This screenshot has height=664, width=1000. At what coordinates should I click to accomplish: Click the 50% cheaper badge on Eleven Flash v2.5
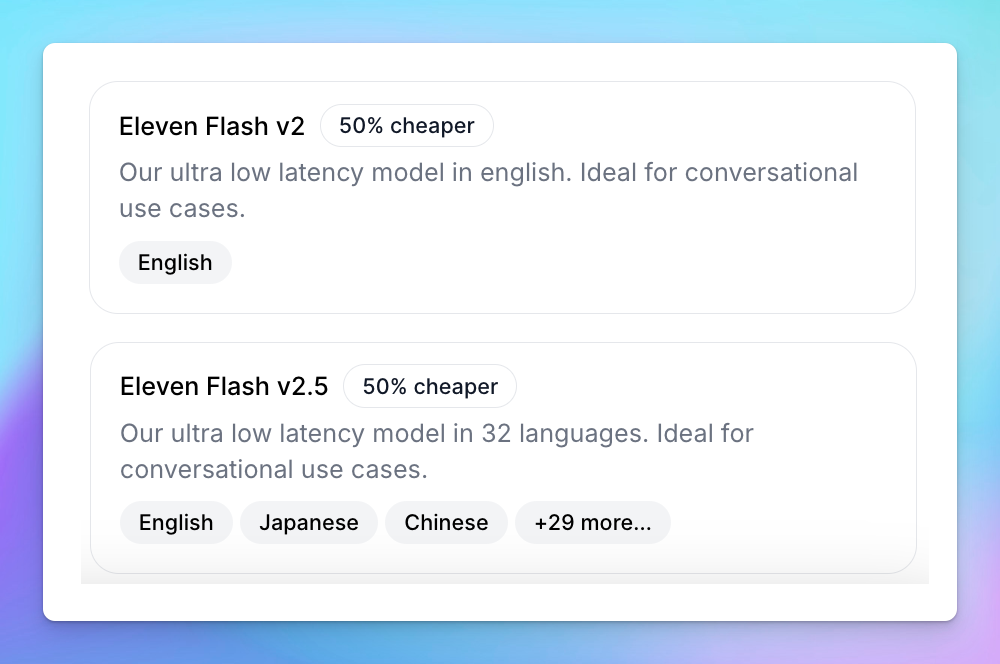[430, 387]
